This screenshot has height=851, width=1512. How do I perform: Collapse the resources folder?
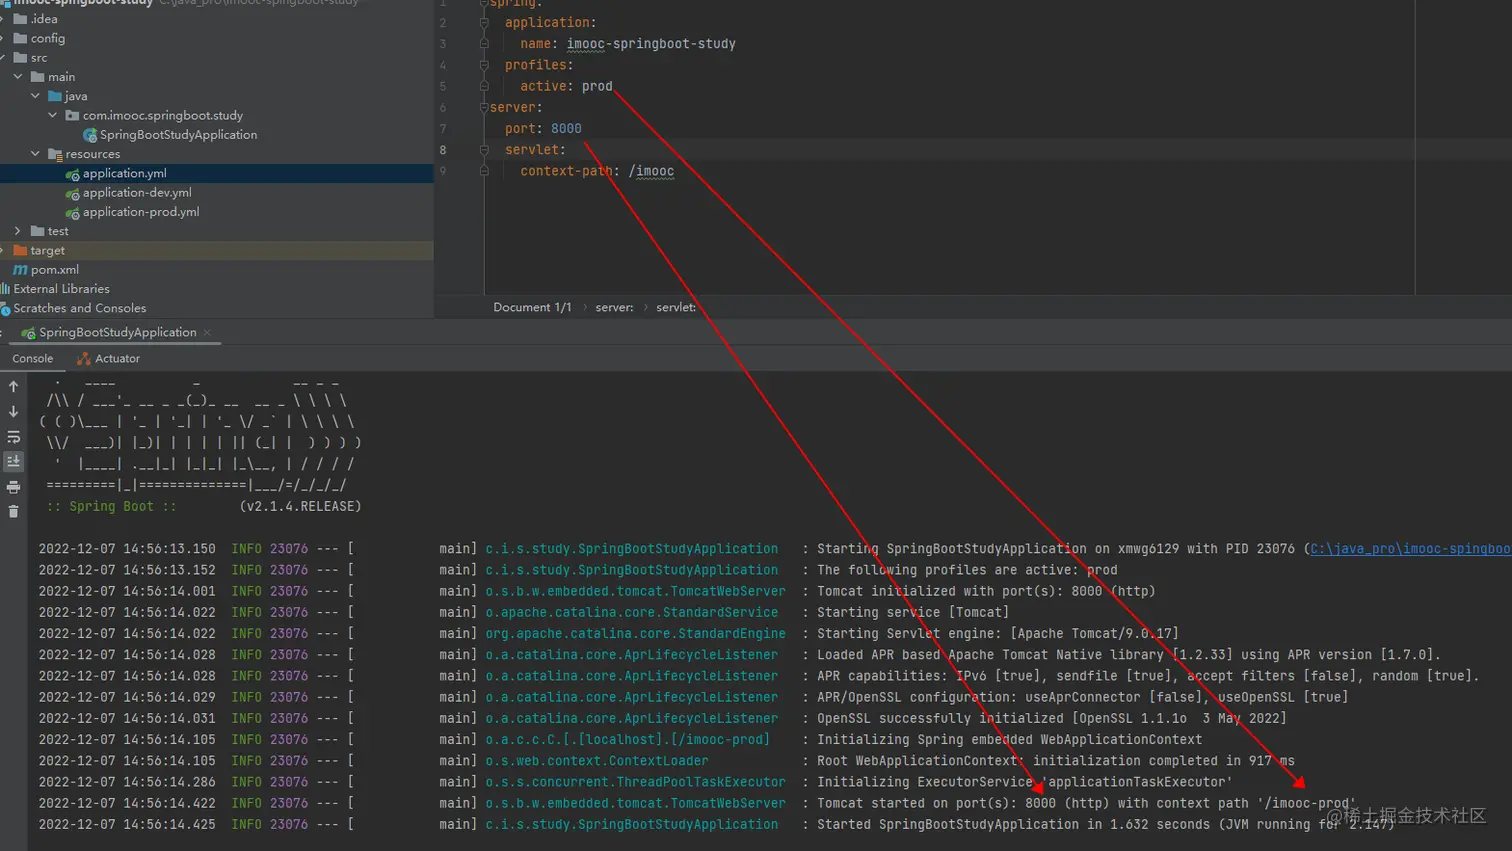point(35,154)
